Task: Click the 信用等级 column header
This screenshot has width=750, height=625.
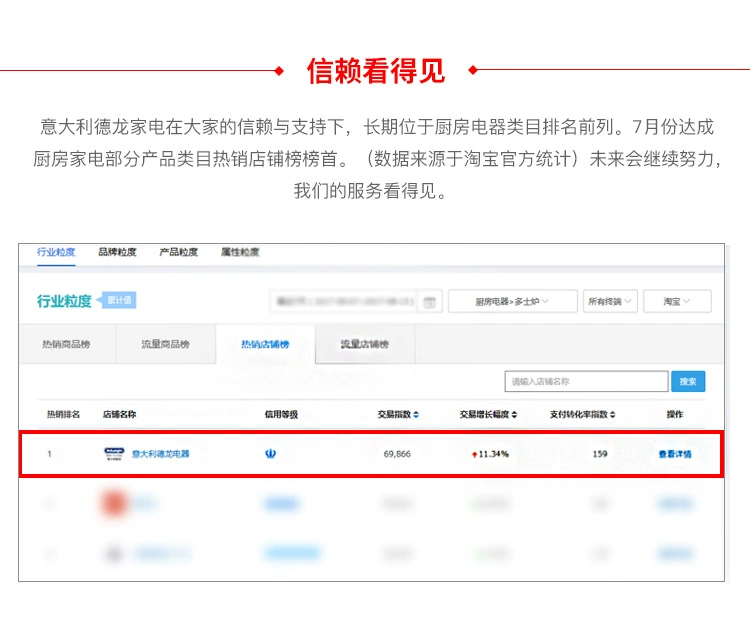Action: point(282,415)
